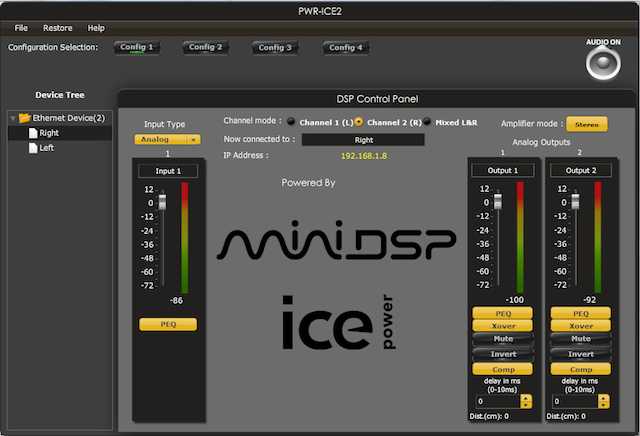Image resolution: width=640 pixels, height=436 pixels.
Task: Decrease Output 1 delay with down arrow
Action: click(x=526, y=405)
